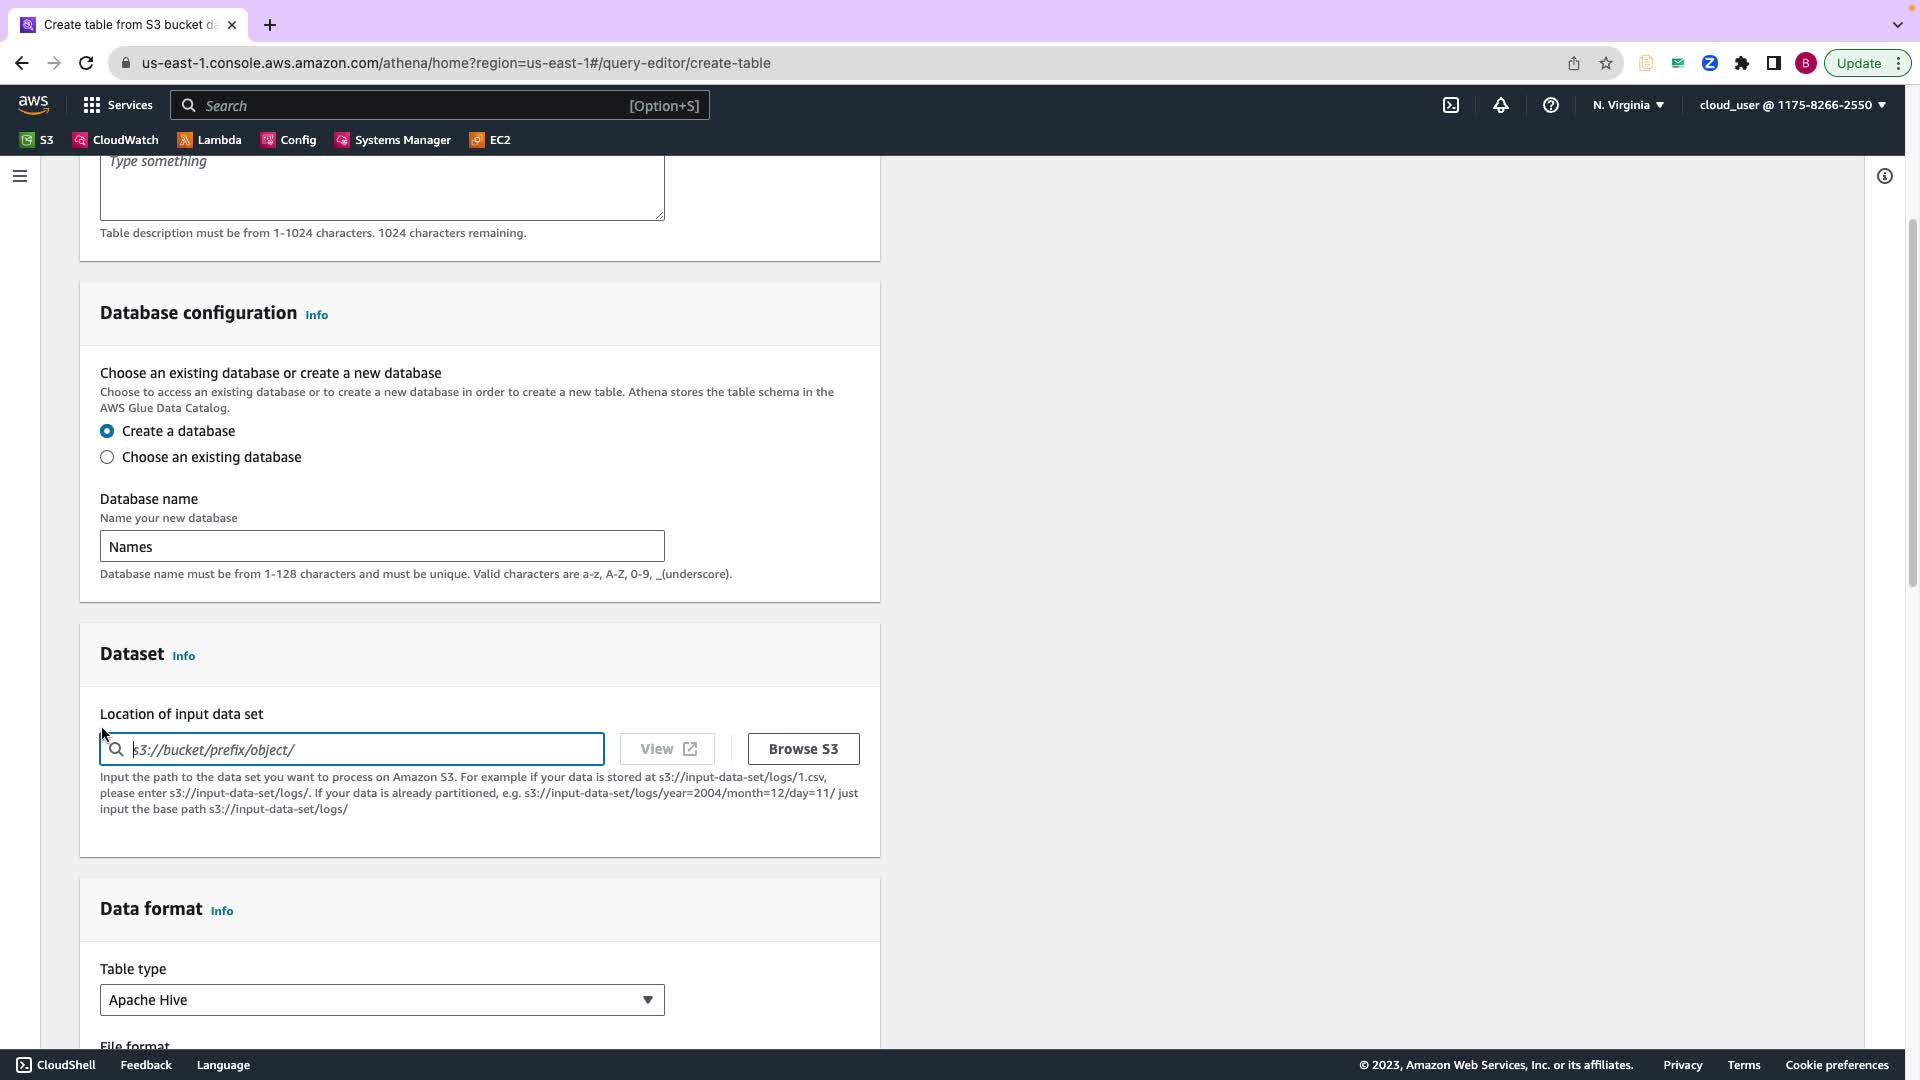1920x1080 pixels.
Task: Expand the cloud_user account menu
Action: (x=1792, y=105)
